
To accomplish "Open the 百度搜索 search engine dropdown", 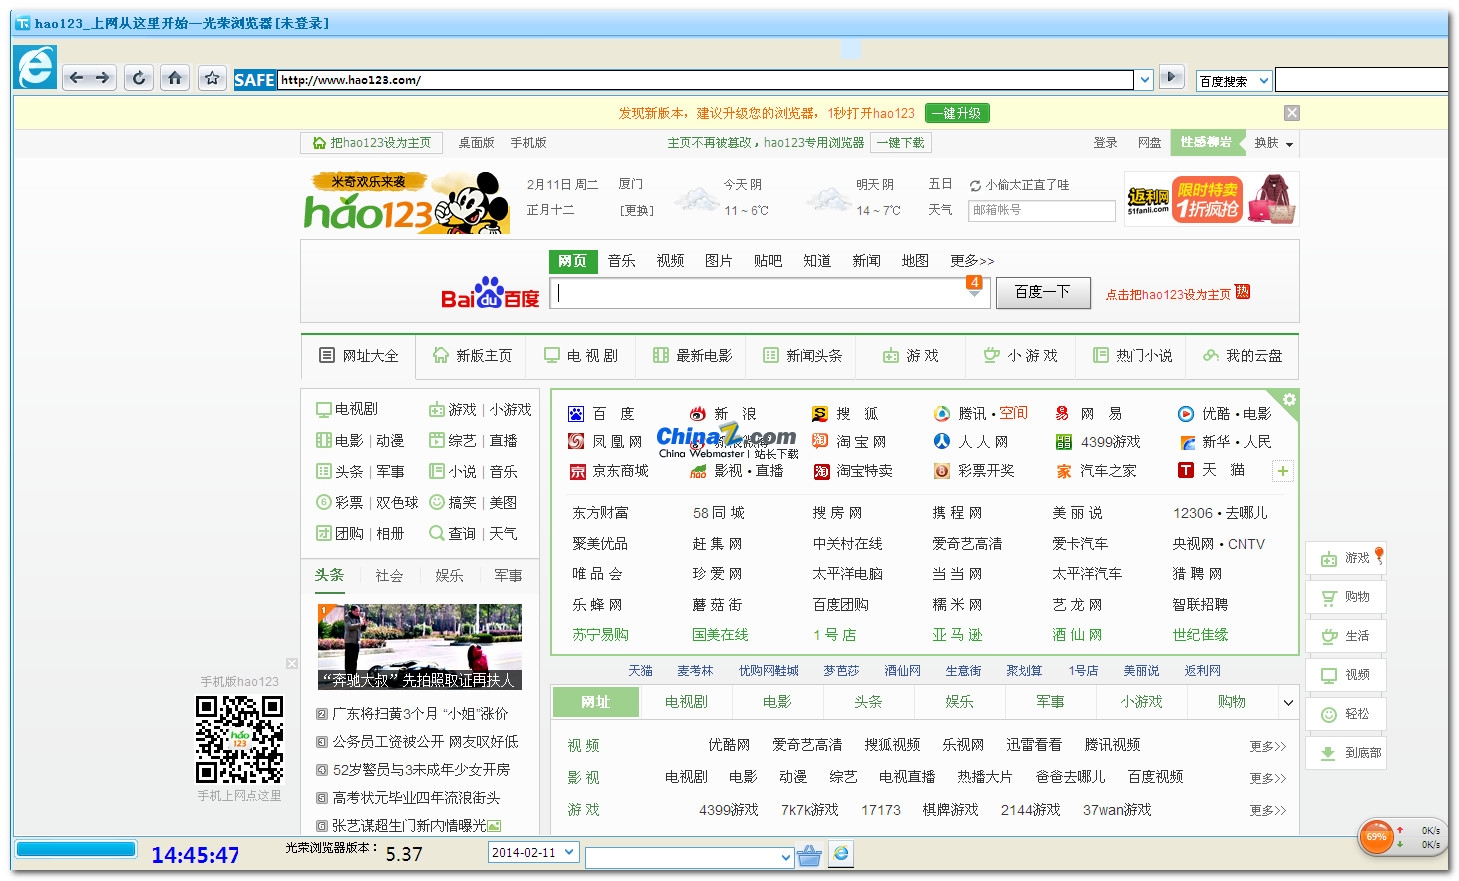I will point(1264,81).
